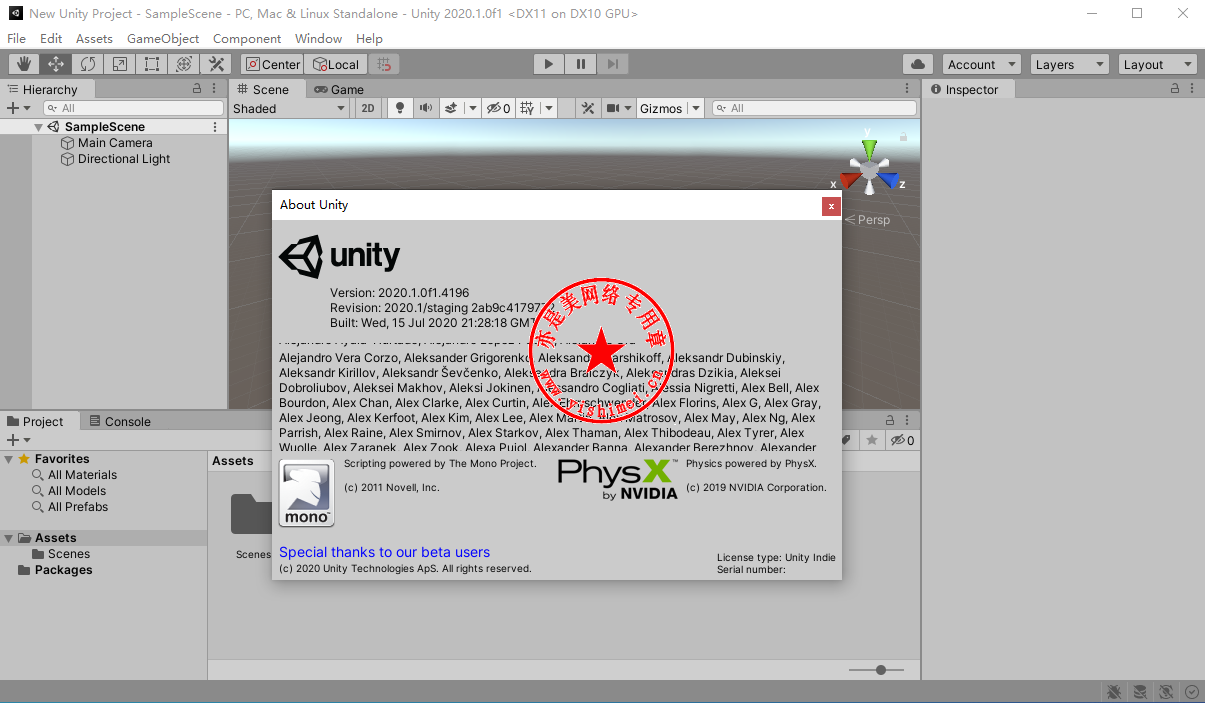Click the red X axis gizmo cone
Viewport: 1205px width, 703px height.
pos(849,180)
